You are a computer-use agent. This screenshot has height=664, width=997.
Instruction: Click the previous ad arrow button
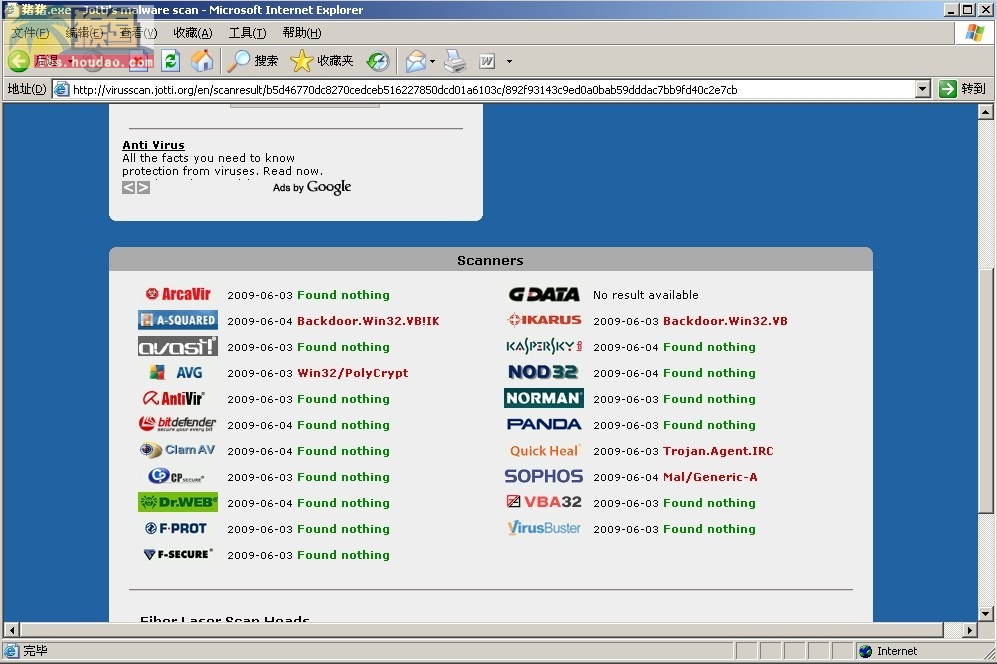(x=128, y=187)
